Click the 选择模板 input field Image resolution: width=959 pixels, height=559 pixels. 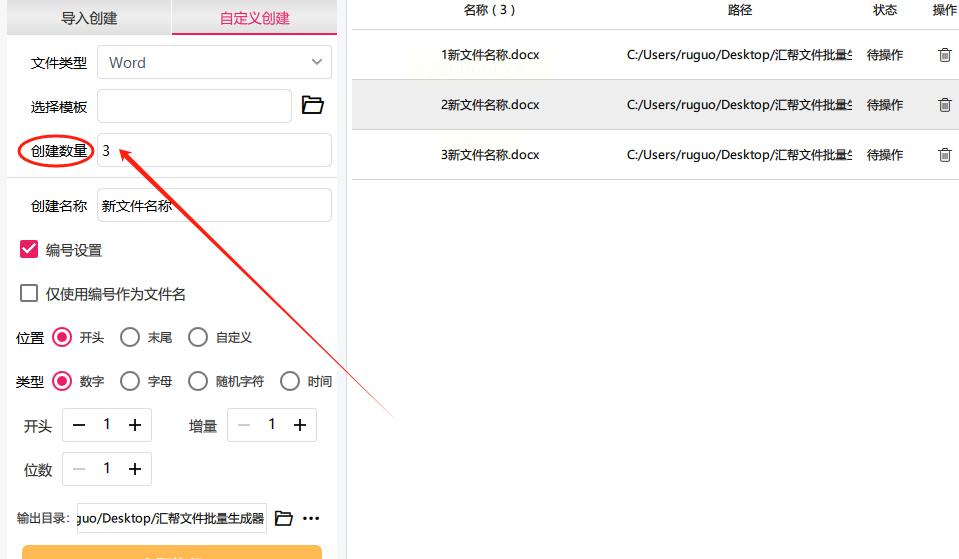(x=194, y=106)
